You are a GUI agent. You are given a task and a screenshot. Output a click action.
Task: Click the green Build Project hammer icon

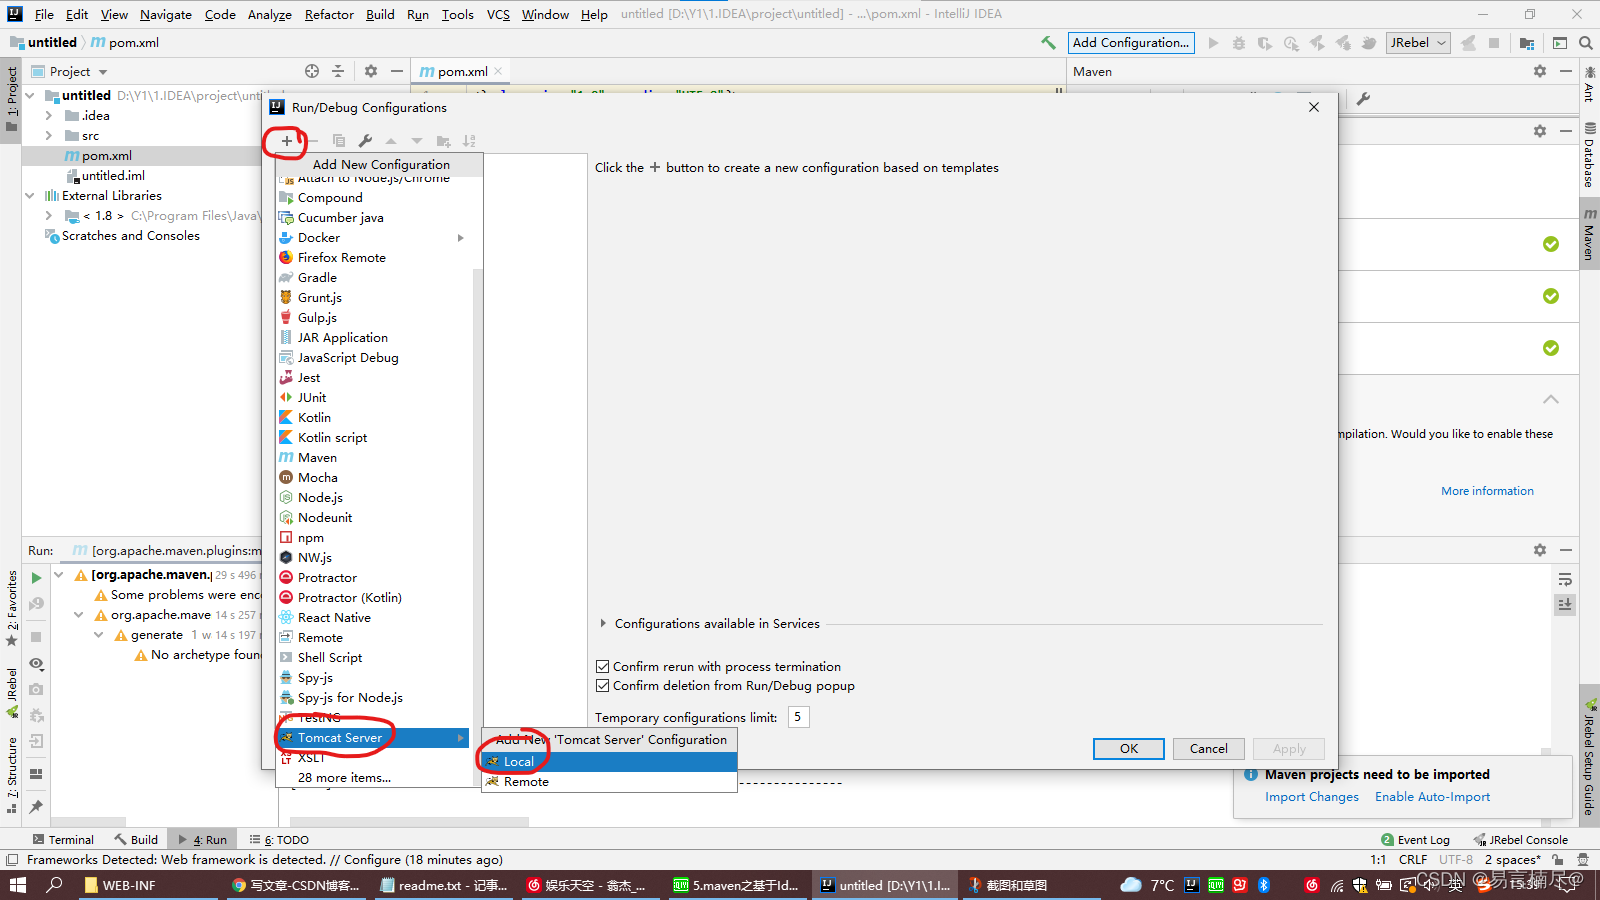click(x=1048, y=43)
